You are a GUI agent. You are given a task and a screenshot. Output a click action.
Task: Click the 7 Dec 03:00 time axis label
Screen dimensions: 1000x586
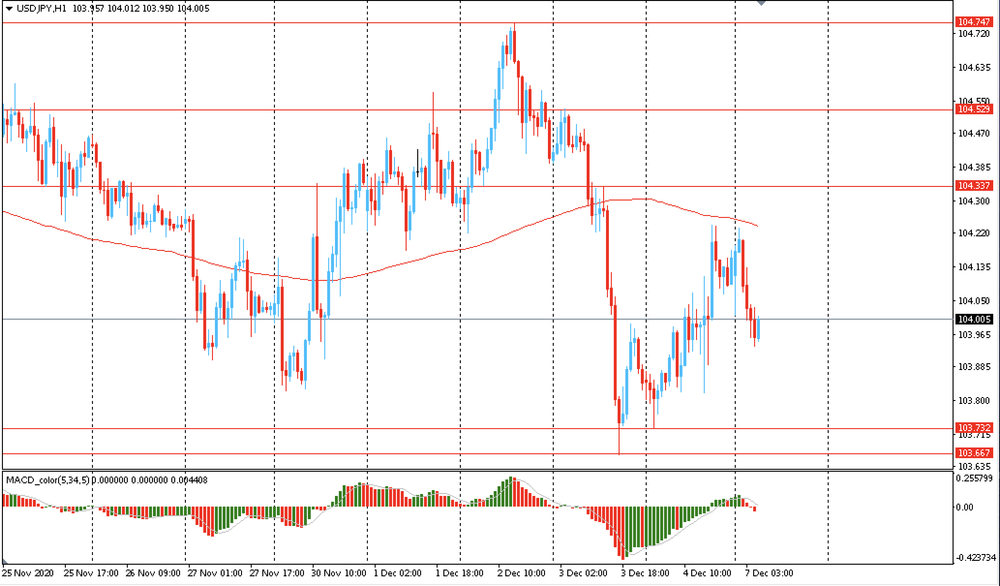[x=770, y=573]
